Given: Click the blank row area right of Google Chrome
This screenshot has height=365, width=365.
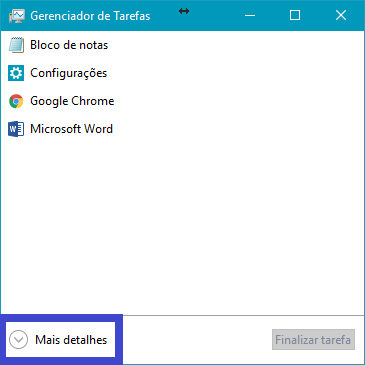Looking at the screenshot, I should pyautogui.click(x=238, y=101).
